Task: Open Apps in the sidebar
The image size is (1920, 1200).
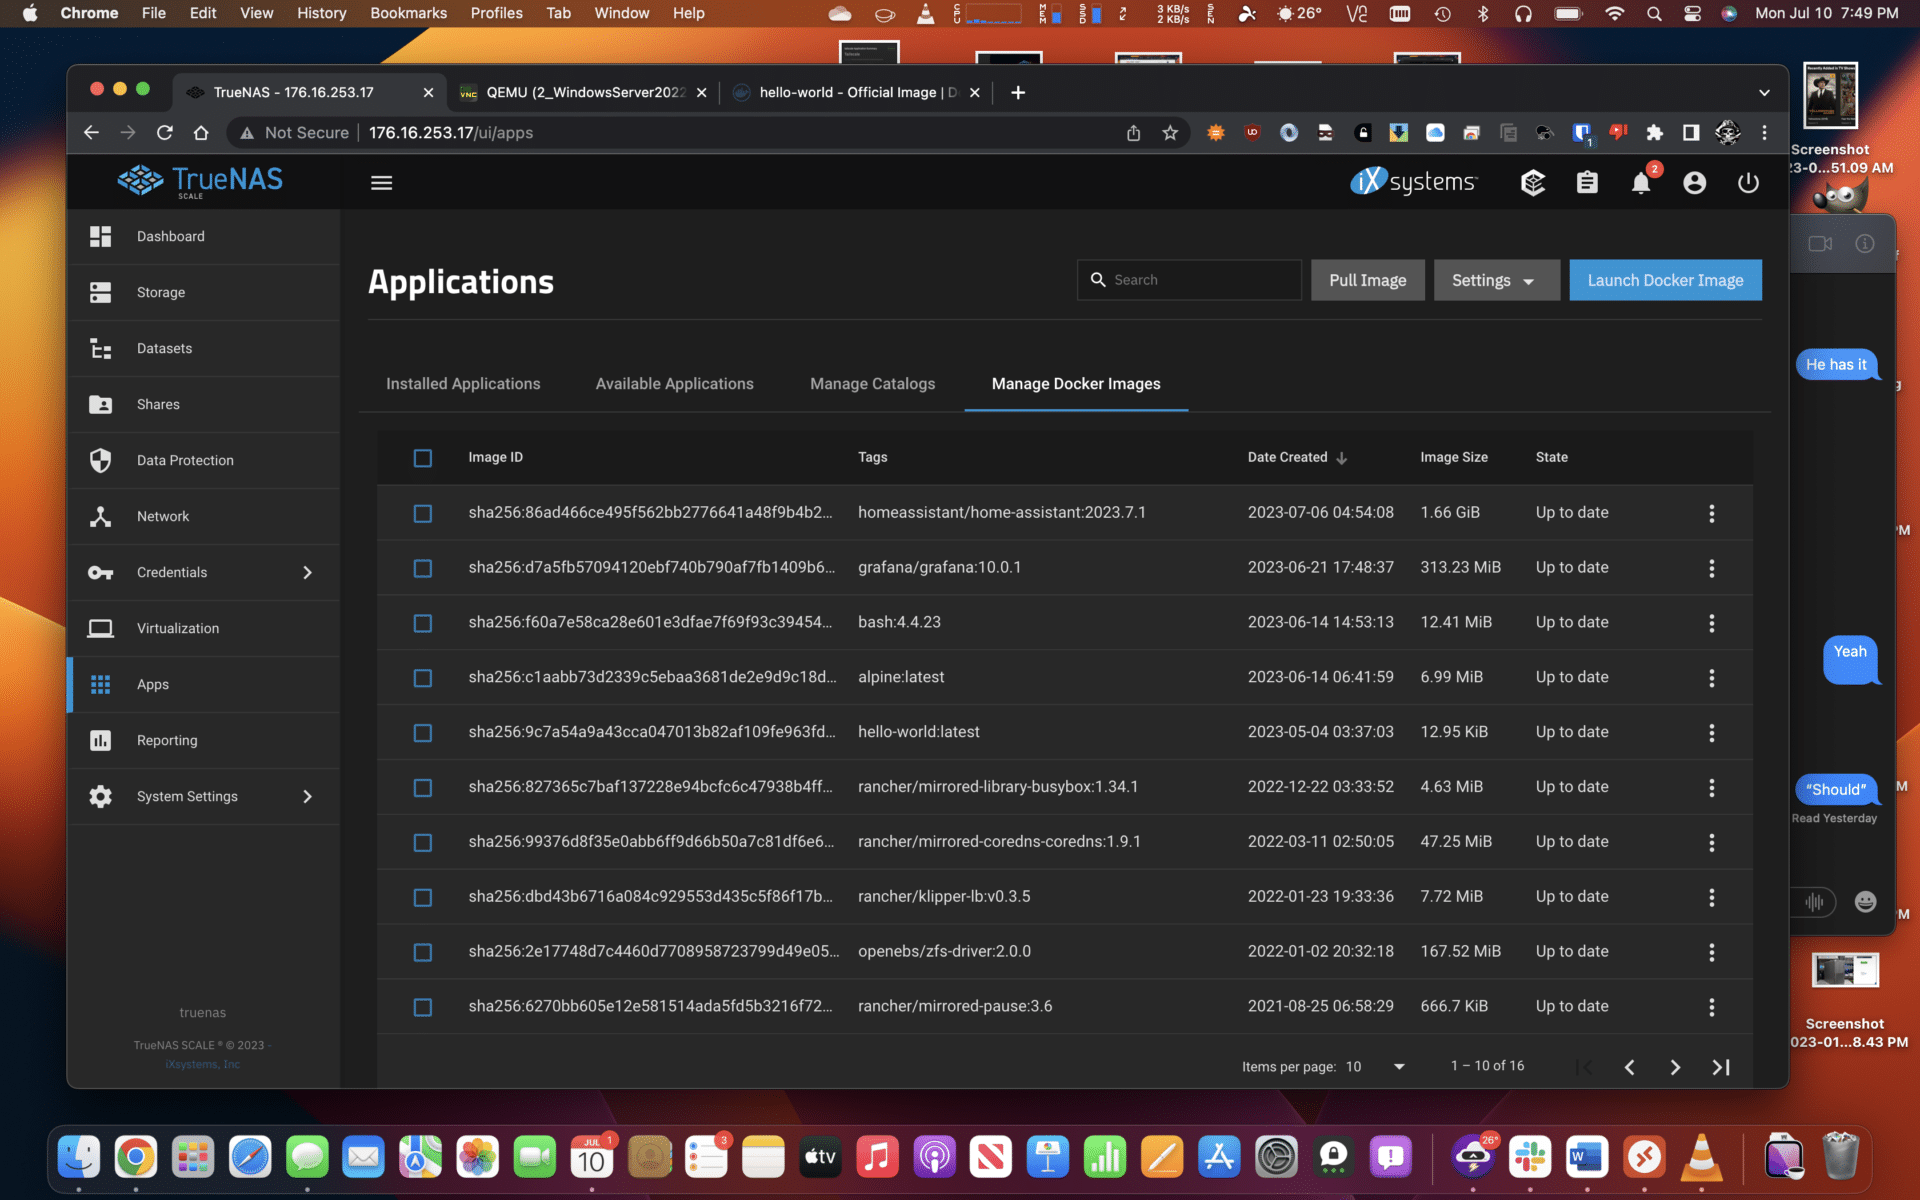Action: pos(203,684)
